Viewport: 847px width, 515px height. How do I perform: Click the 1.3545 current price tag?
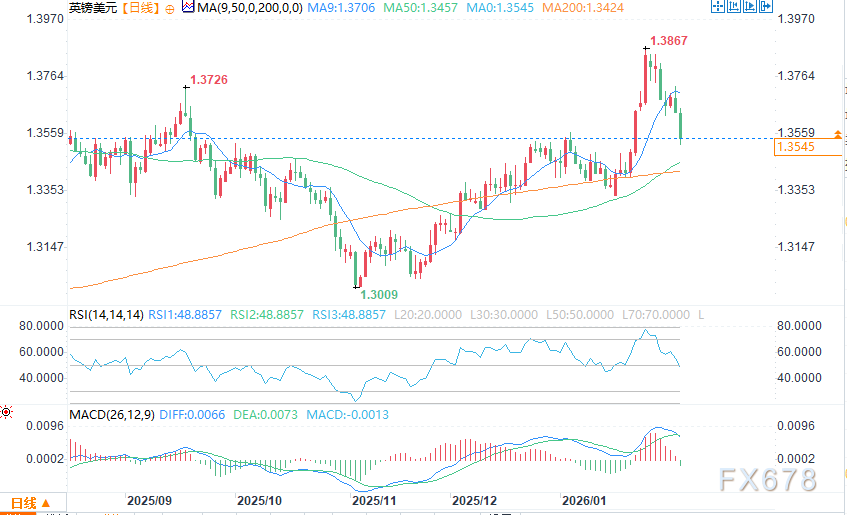pos(796,148)
